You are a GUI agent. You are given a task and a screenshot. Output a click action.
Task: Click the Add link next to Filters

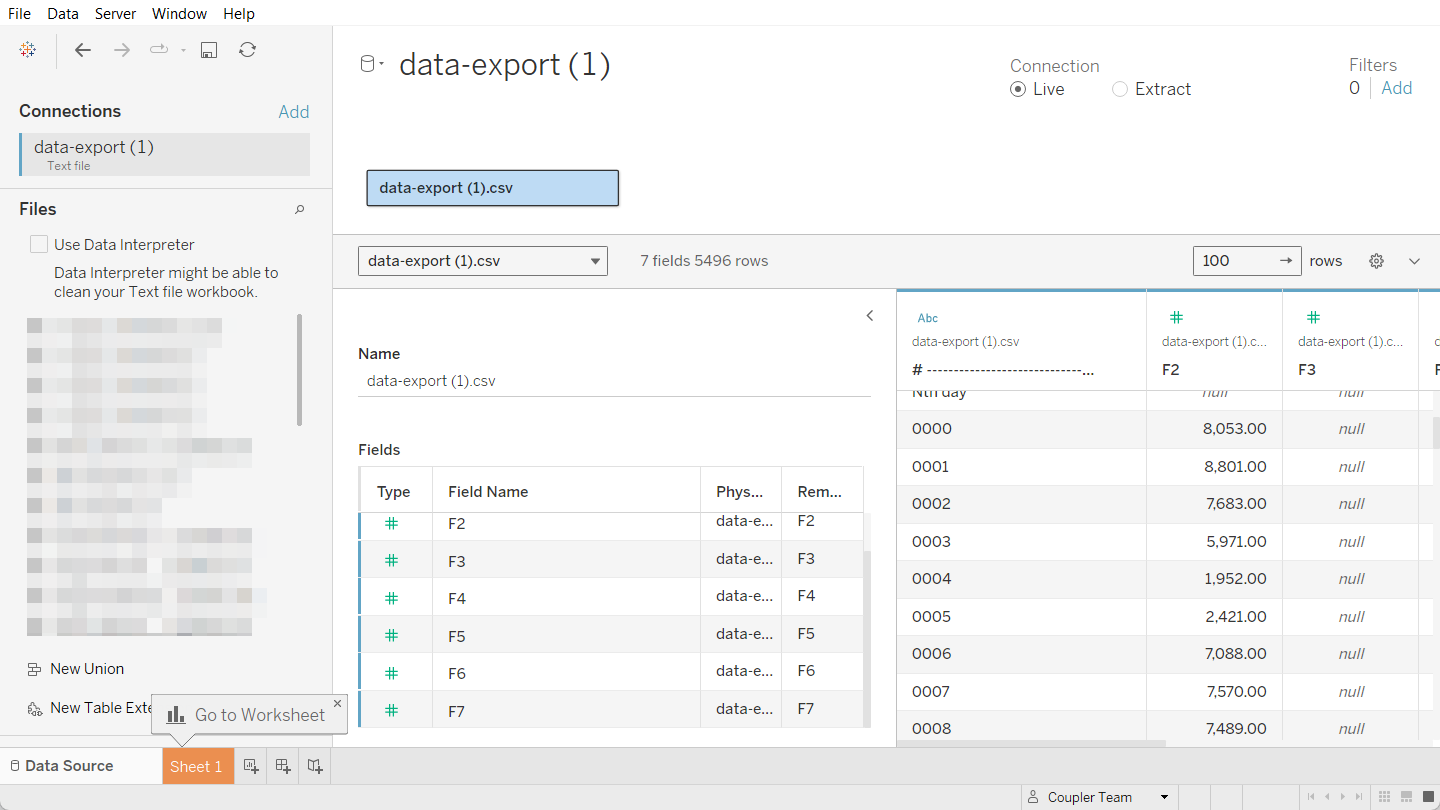[x=1396, y=87]
